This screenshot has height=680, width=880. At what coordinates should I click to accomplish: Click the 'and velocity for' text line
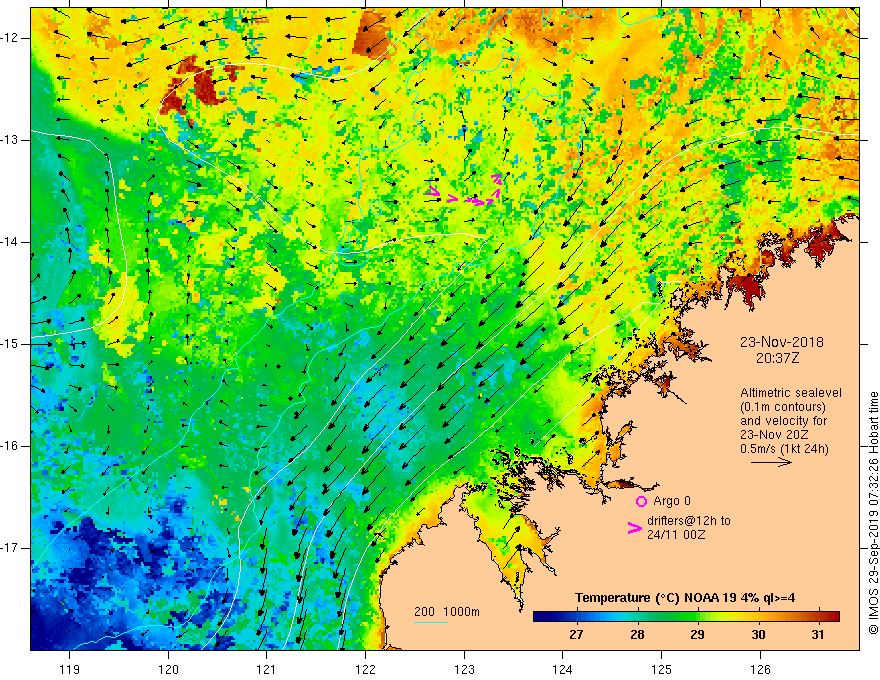click(783, 421)
